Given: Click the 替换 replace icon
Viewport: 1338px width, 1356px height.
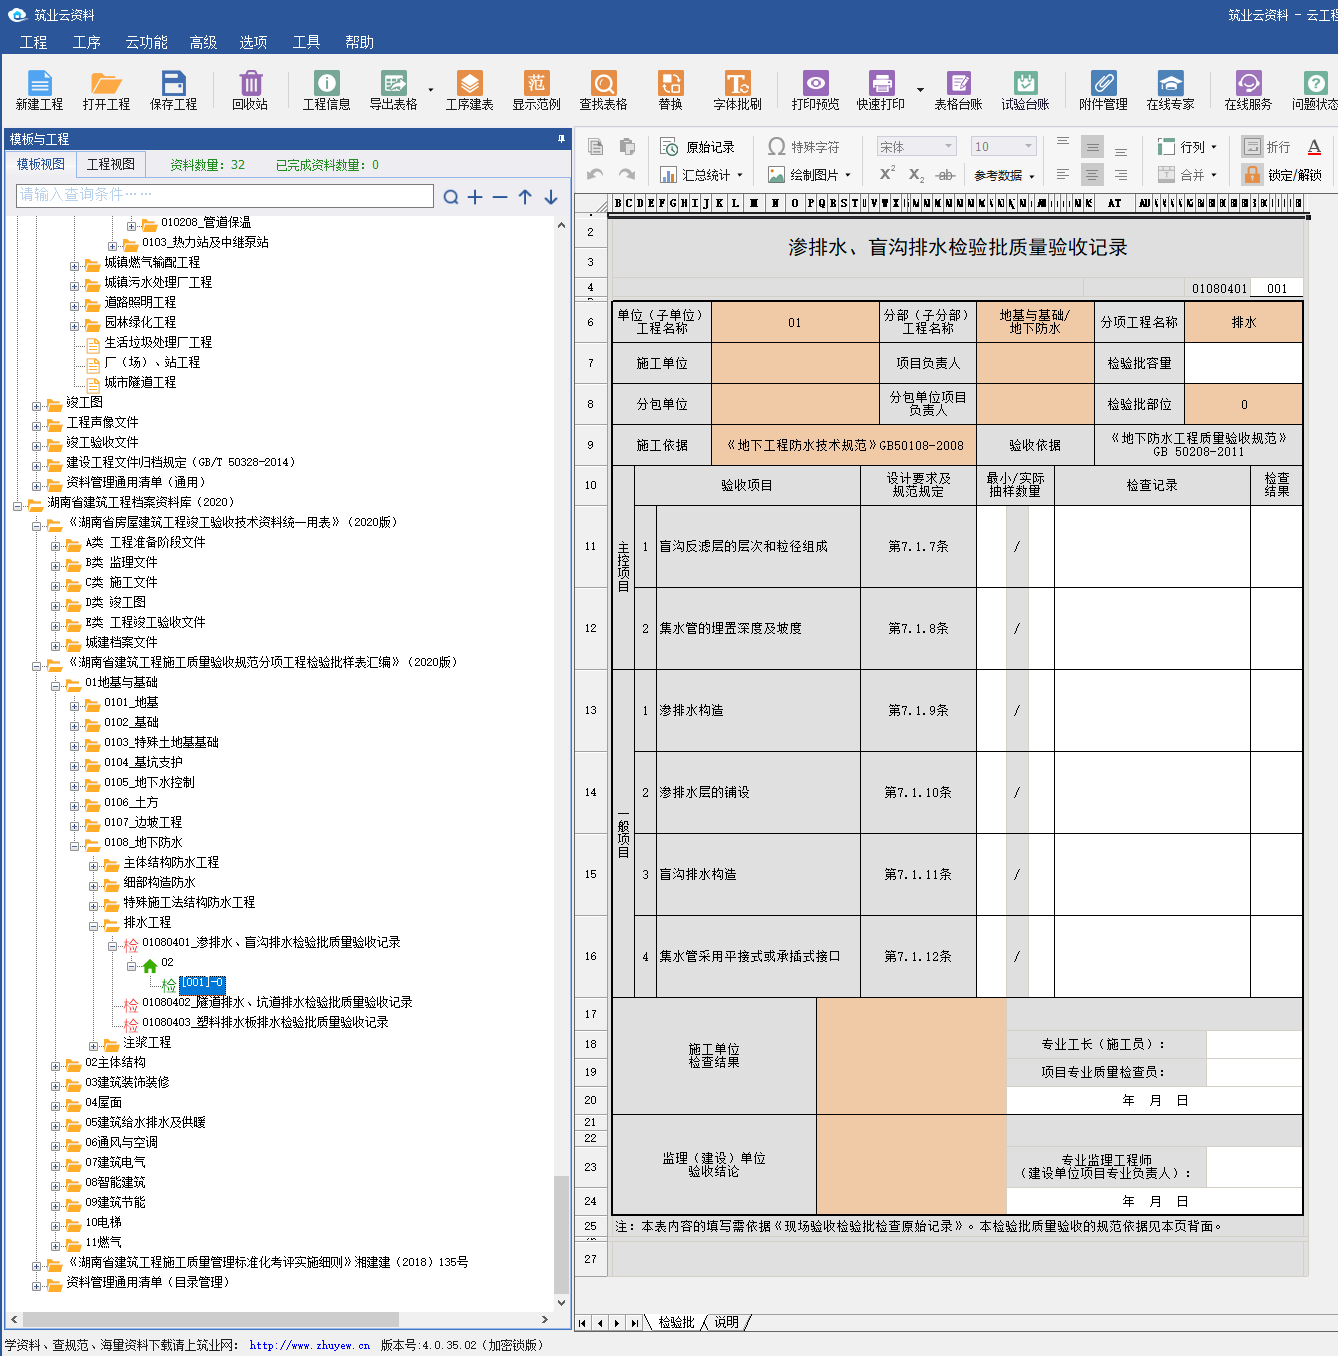Looking at the screenshot, I should tap(670, 90).
